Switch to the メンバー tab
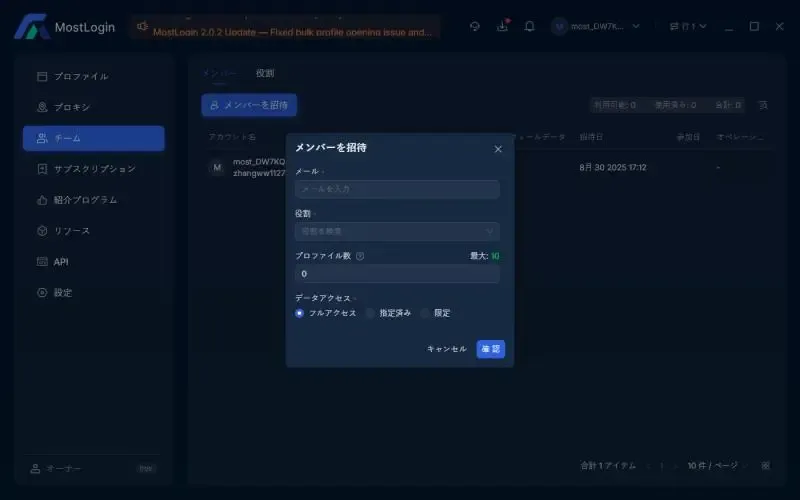This screenshot has width=800, height=500. pyautogui.click(x=219, y=73)
